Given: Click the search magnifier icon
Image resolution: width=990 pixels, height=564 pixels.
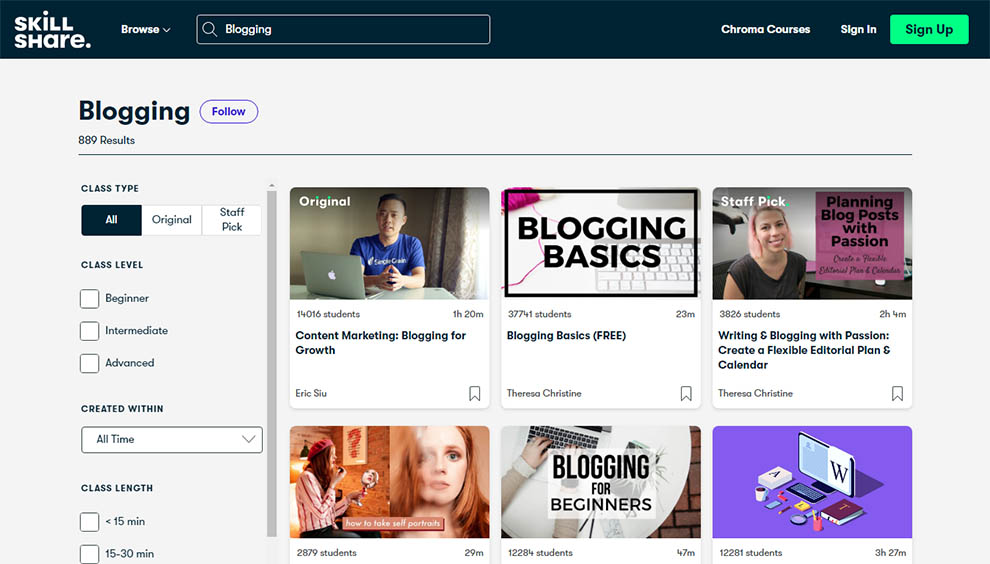Looking at the screenshot, I should [x=210, y=29].
